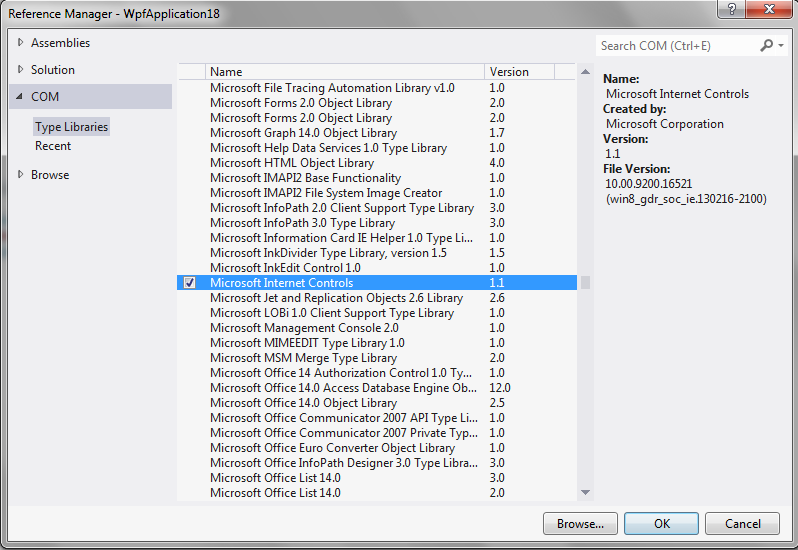Select the Assemblies category
Image resolution: width=798 pixels, height=550 pixels.
[x=61, y=43]
